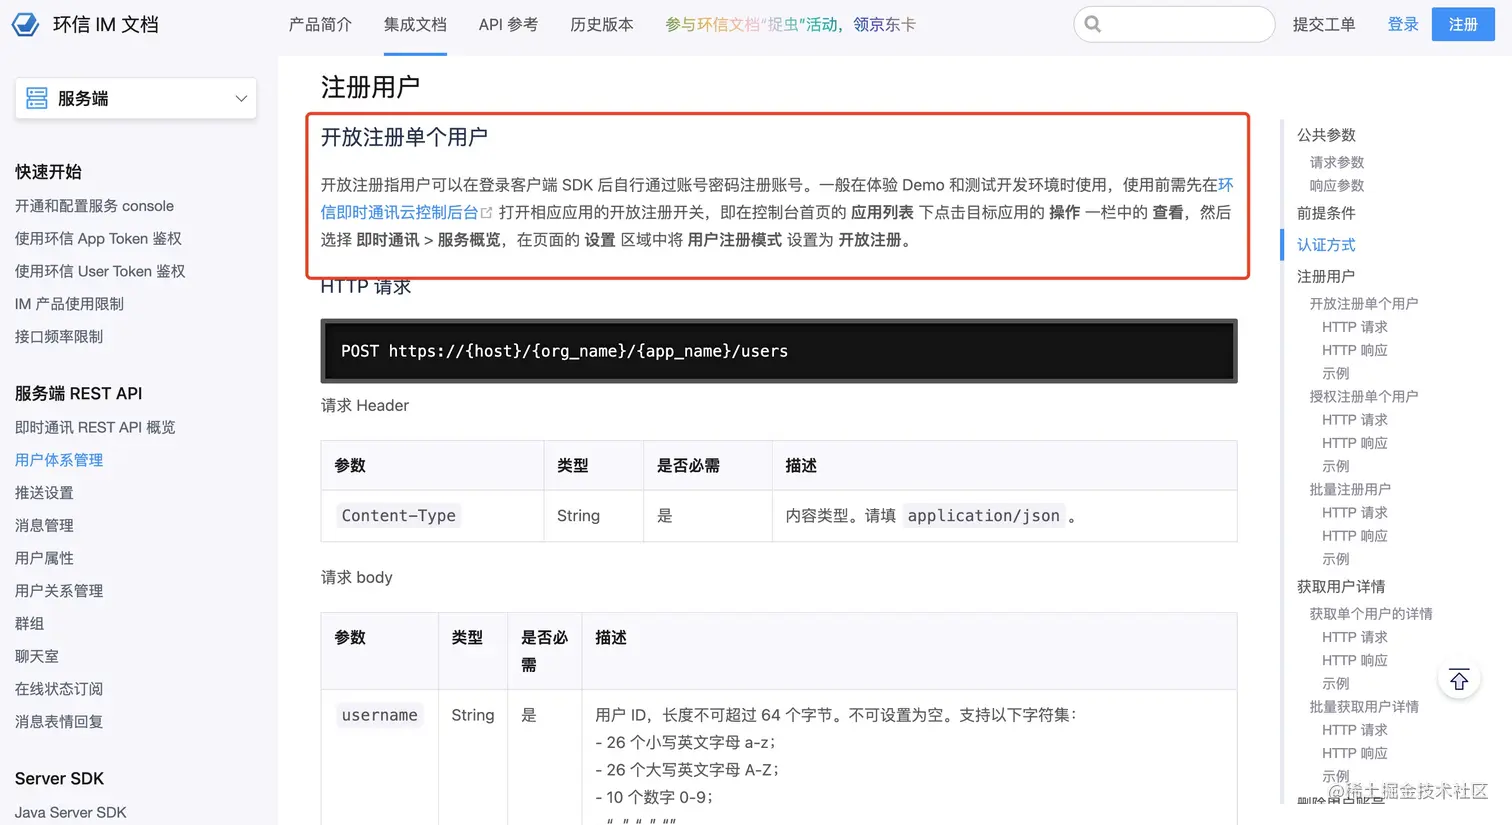Click the 注册用户 page heading

pos(370,87)
